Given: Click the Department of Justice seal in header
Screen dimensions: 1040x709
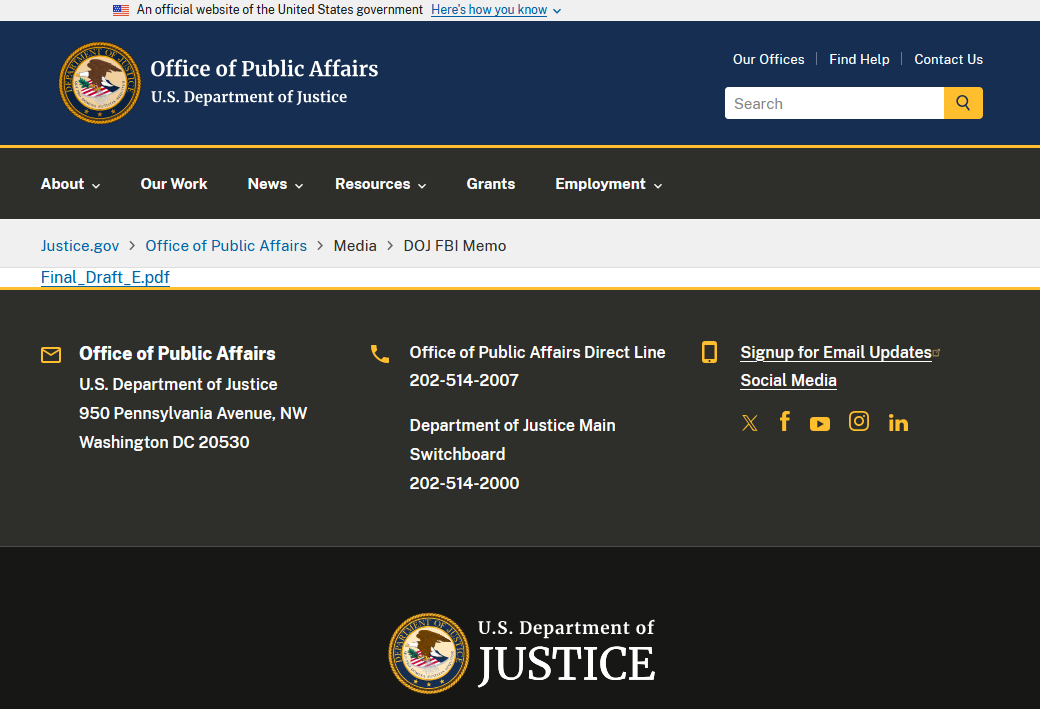Looking at the screenshot, I should tap(99, 83).
